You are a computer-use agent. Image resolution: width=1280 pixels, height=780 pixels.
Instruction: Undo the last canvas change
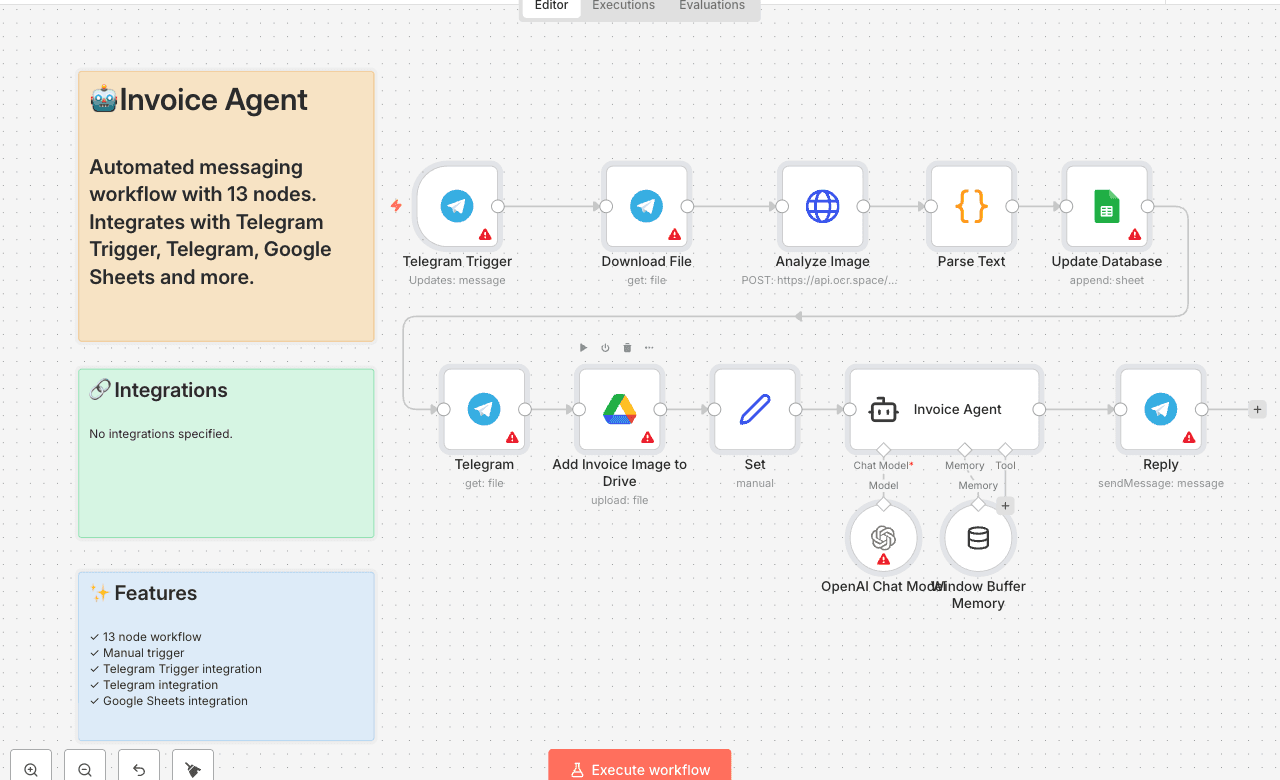(138, 766)
